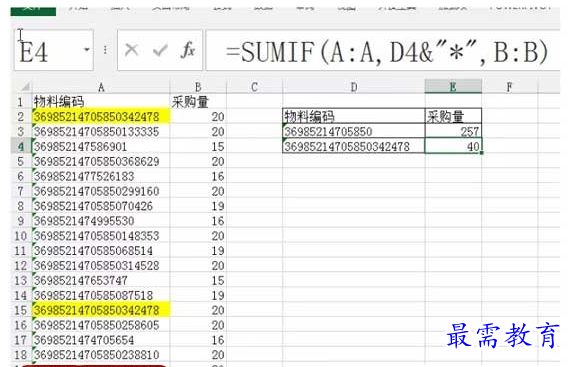Click the Select All corner triangle
Viewport: 568px width, 367px height.
click(x=24, y=87)
